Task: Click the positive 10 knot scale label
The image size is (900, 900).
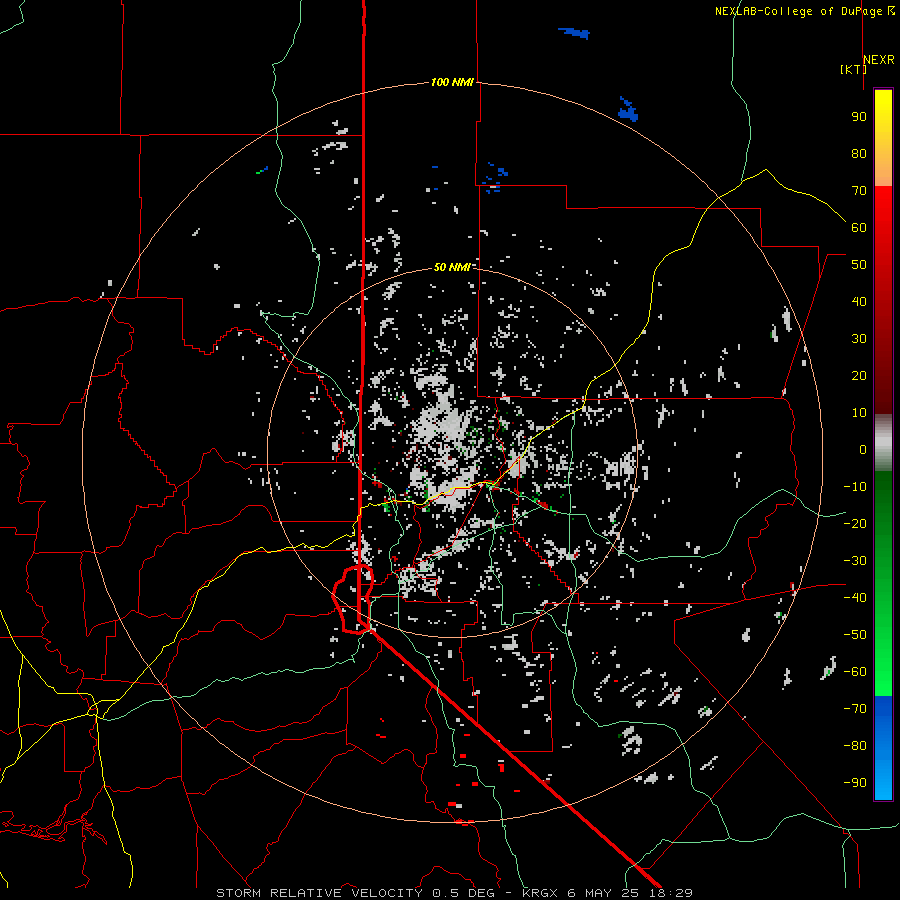Action: tap(859, 413)
